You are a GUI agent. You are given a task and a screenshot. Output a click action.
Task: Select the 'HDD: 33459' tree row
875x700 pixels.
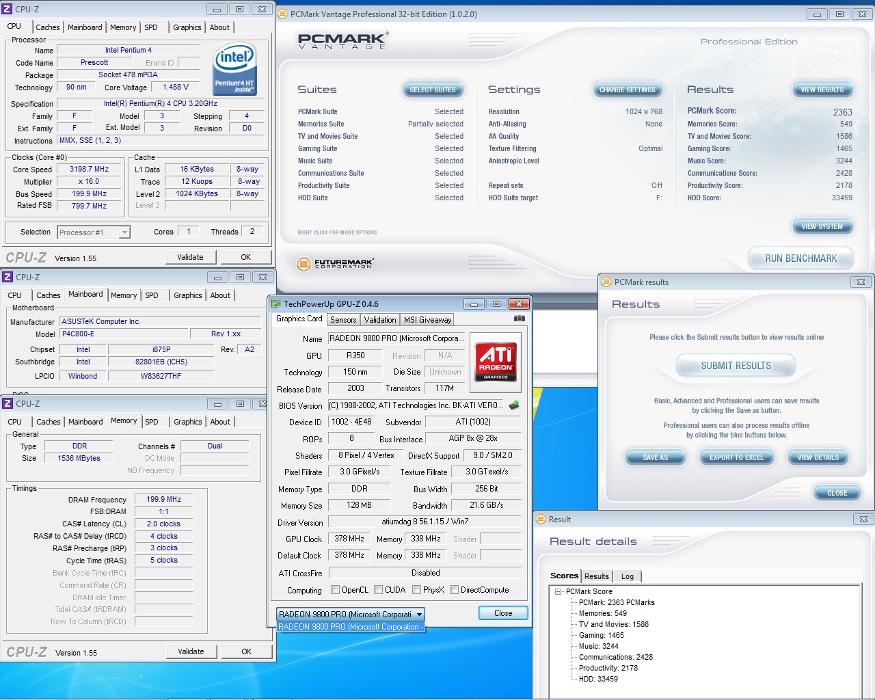[598, 679]
